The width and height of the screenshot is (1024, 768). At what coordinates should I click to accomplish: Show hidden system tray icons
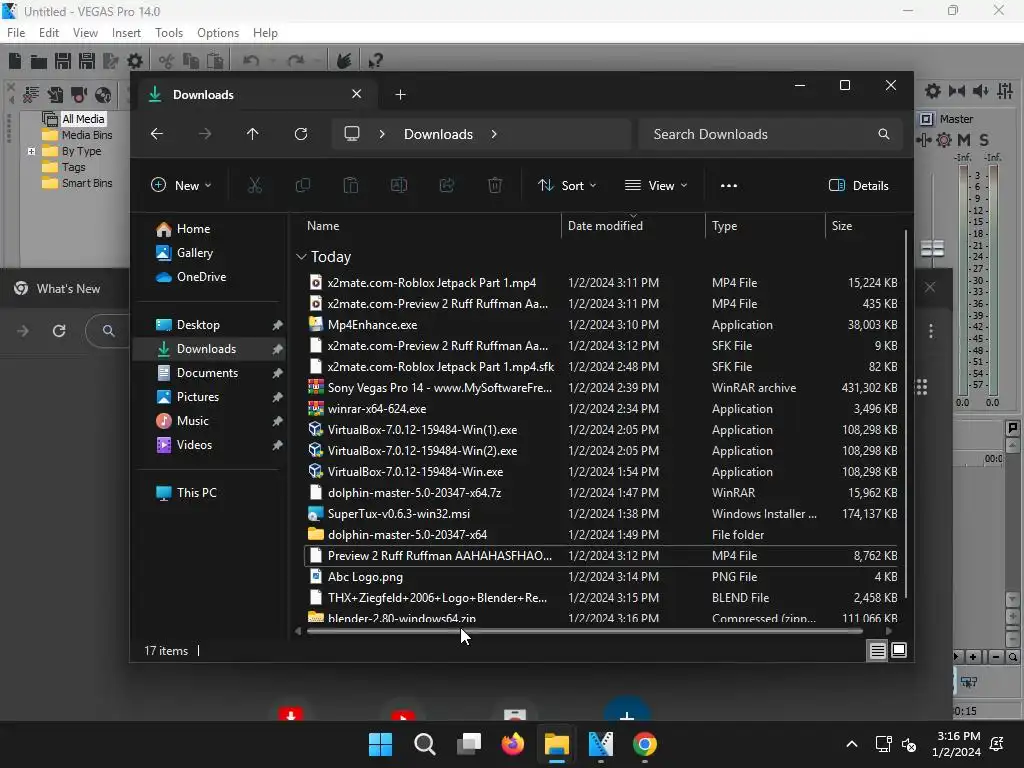(x=852, y=744)
